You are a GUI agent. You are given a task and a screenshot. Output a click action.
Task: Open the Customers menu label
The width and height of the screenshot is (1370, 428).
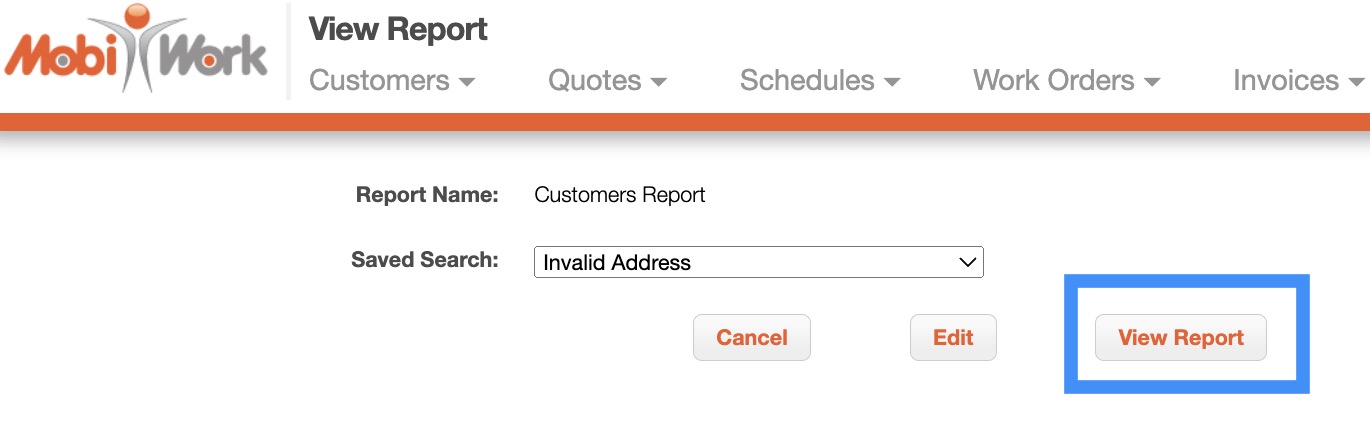[x=379, y=81]
